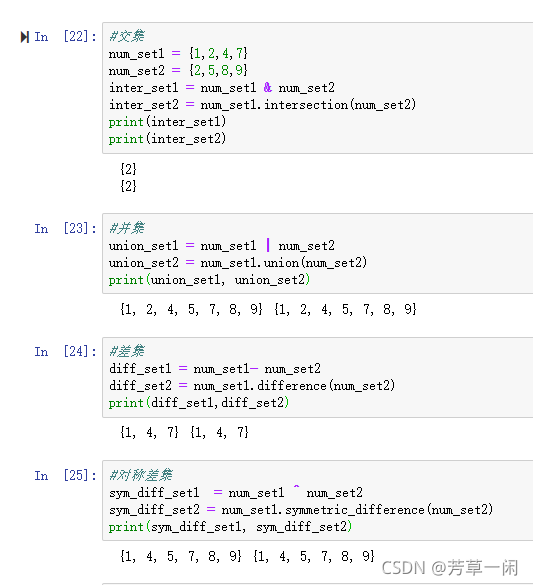
Task: Click the In [23] prompt label
Action: tap(65, 228)
